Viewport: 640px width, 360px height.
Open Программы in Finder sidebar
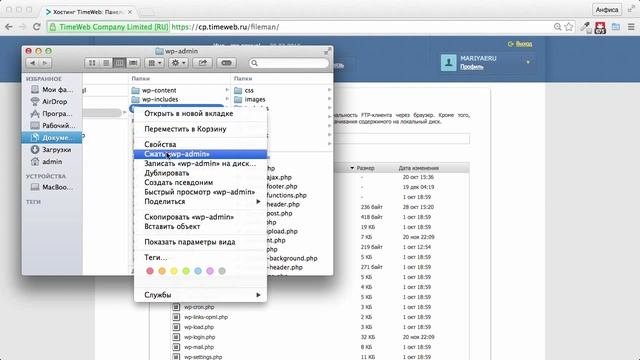[x=51, y=113]
